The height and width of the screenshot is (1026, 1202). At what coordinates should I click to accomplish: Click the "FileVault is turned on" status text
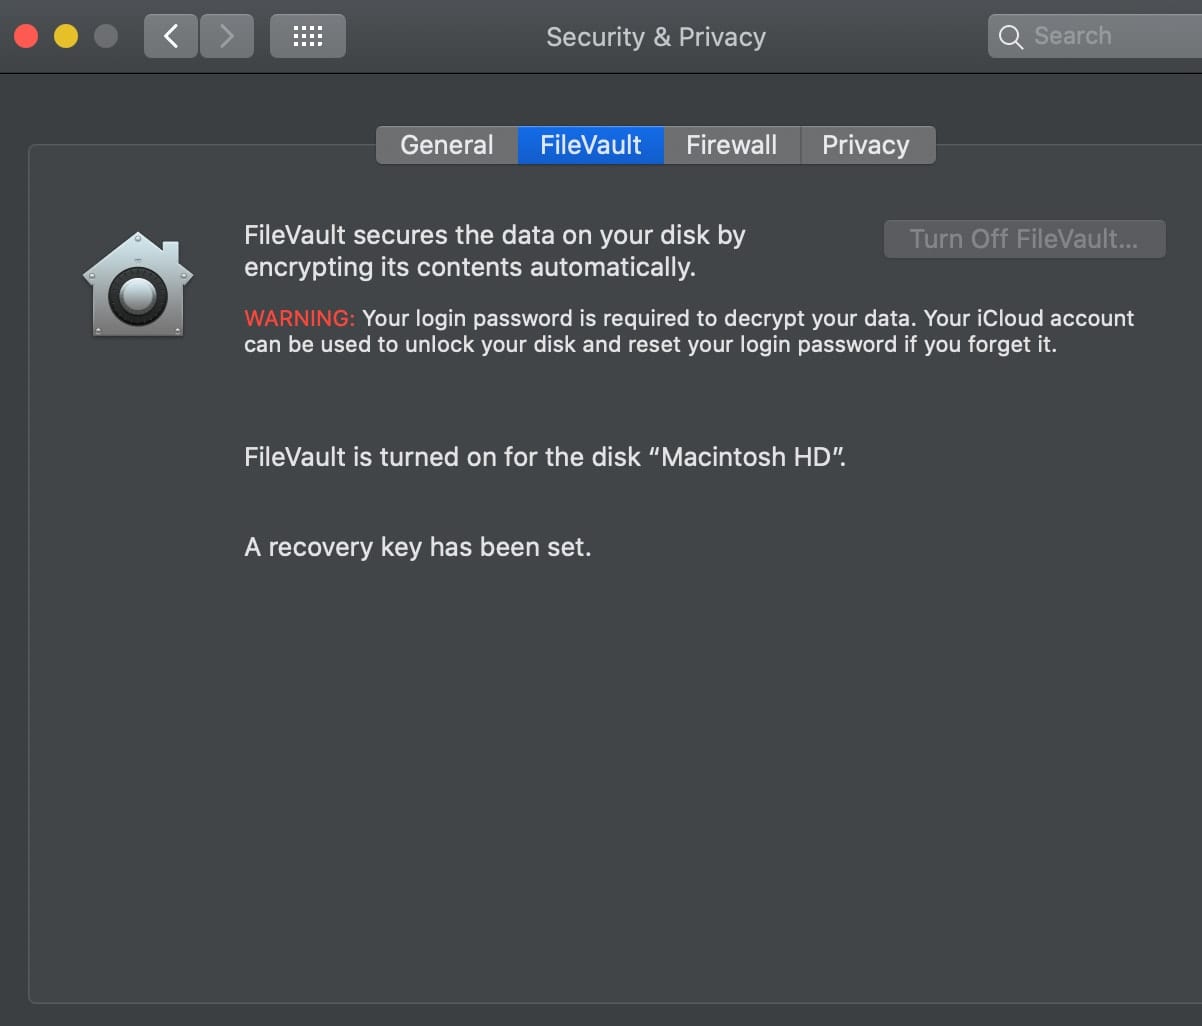click(x=545, y=458)
